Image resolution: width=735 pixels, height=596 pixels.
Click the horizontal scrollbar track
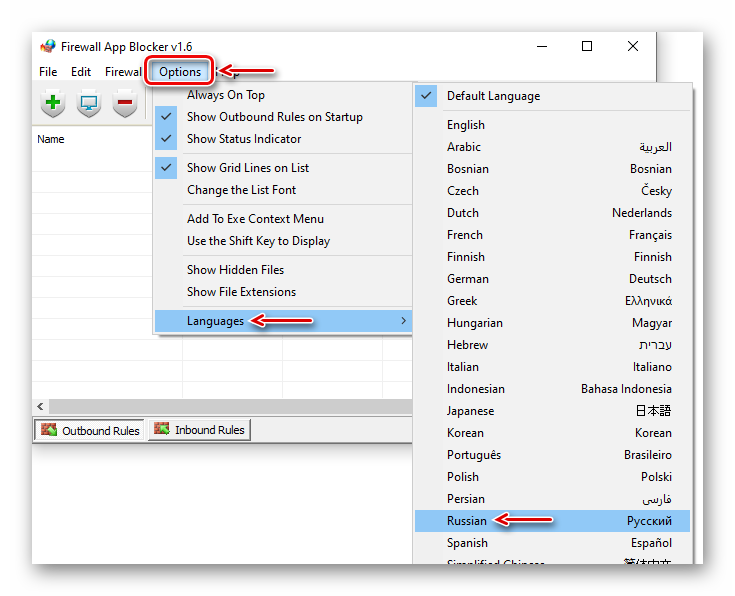coord(230,407)
